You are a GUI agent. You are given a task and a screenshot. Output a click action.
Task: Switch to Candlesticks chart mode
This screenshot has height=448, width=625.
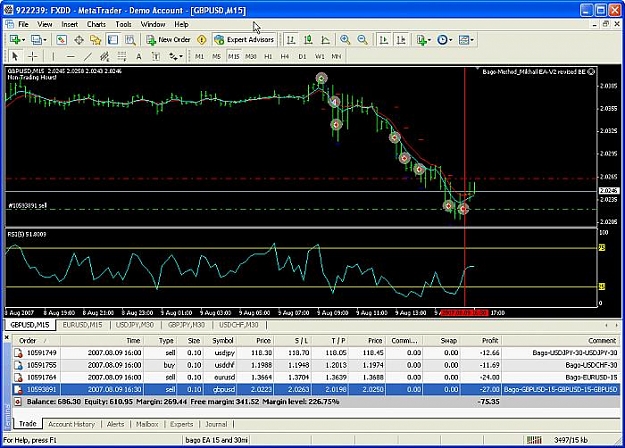pyautogui.click(x=308, y=40)
